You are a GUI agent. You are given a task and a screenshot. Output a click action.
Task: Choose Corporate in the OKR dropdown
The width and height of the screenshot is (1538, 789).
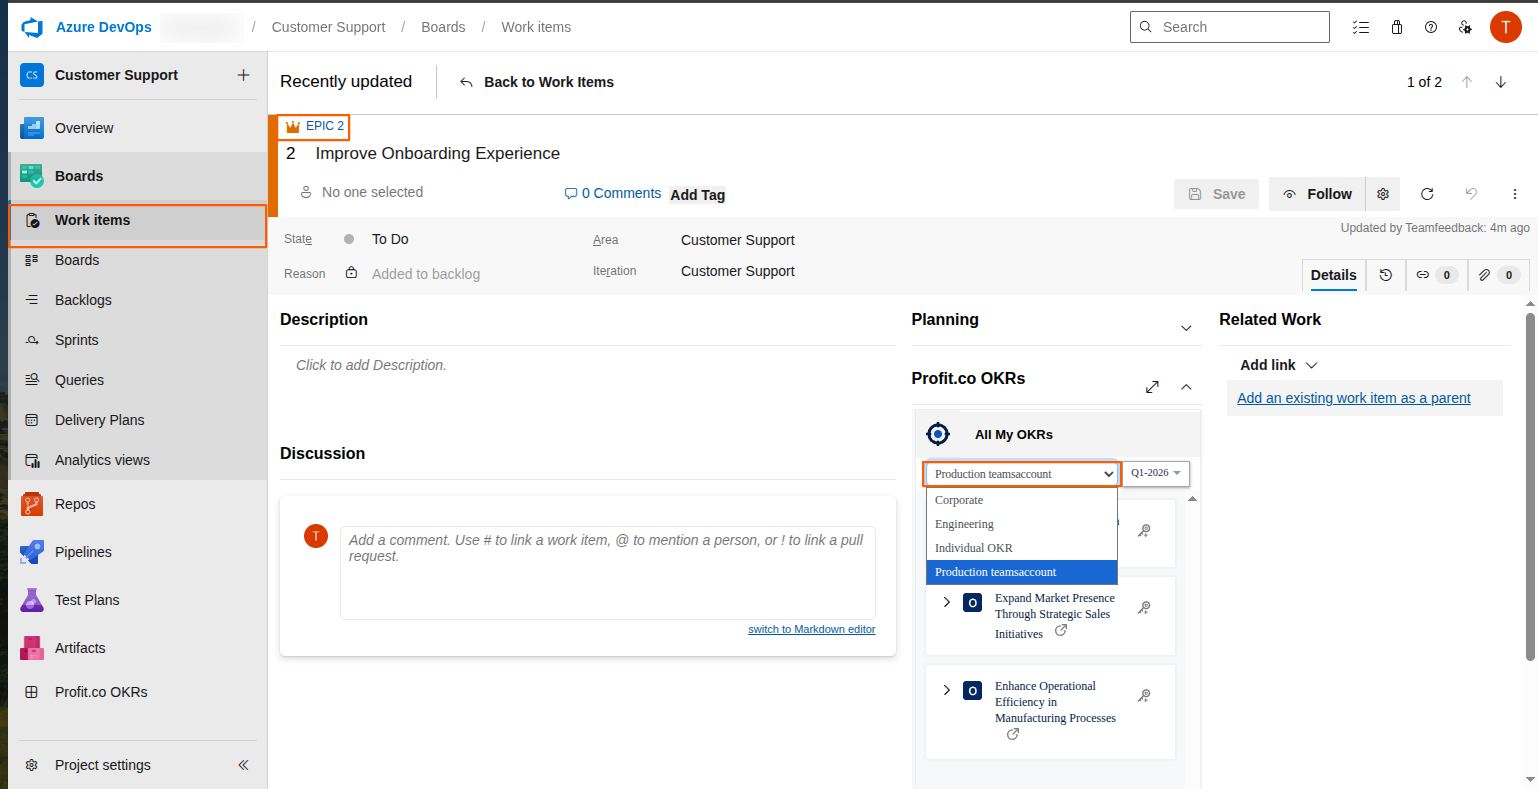point(1021,500)
